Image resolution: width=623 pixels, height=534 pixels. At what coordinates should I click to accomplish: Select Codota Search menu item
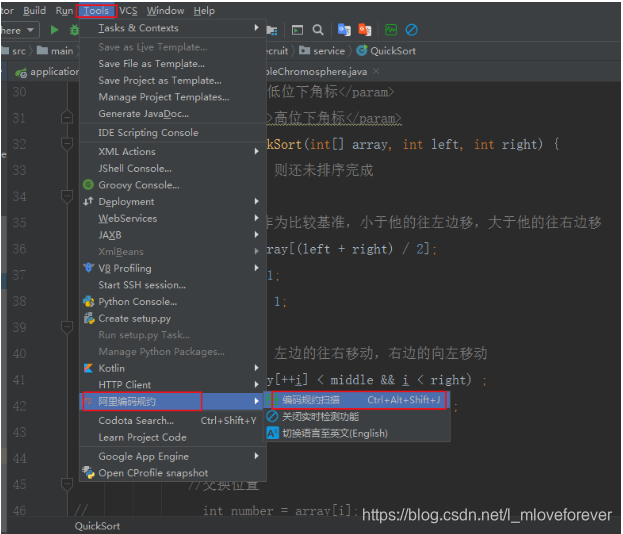pyautogui.click(x=173, y=420)
